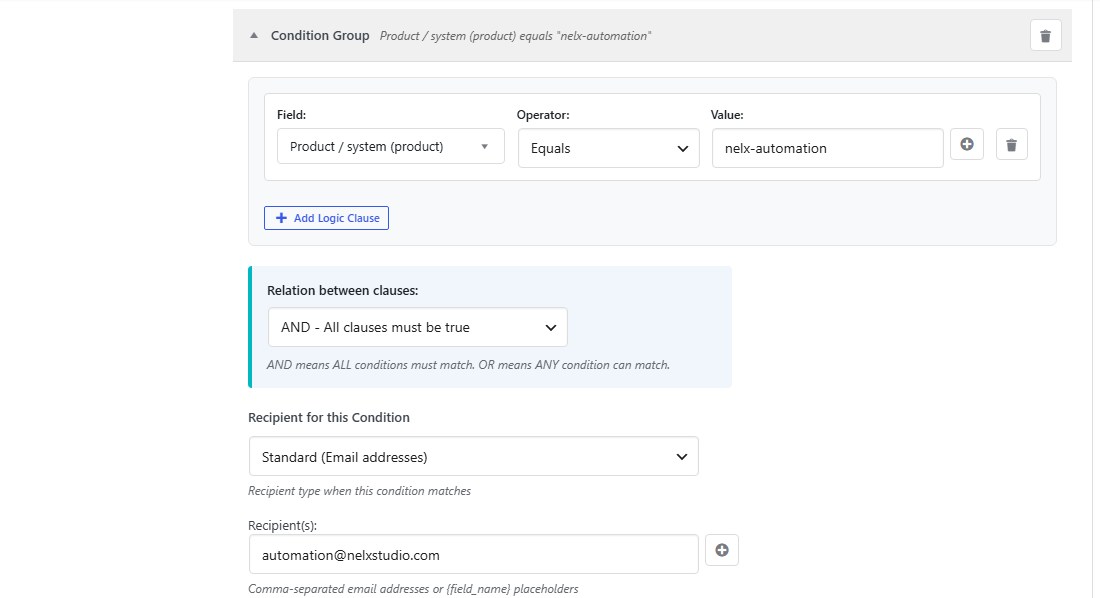The image size is (1100, 598).
Task: Click the hint Recipient type when this condition matches
Action: tap(359, 491)
